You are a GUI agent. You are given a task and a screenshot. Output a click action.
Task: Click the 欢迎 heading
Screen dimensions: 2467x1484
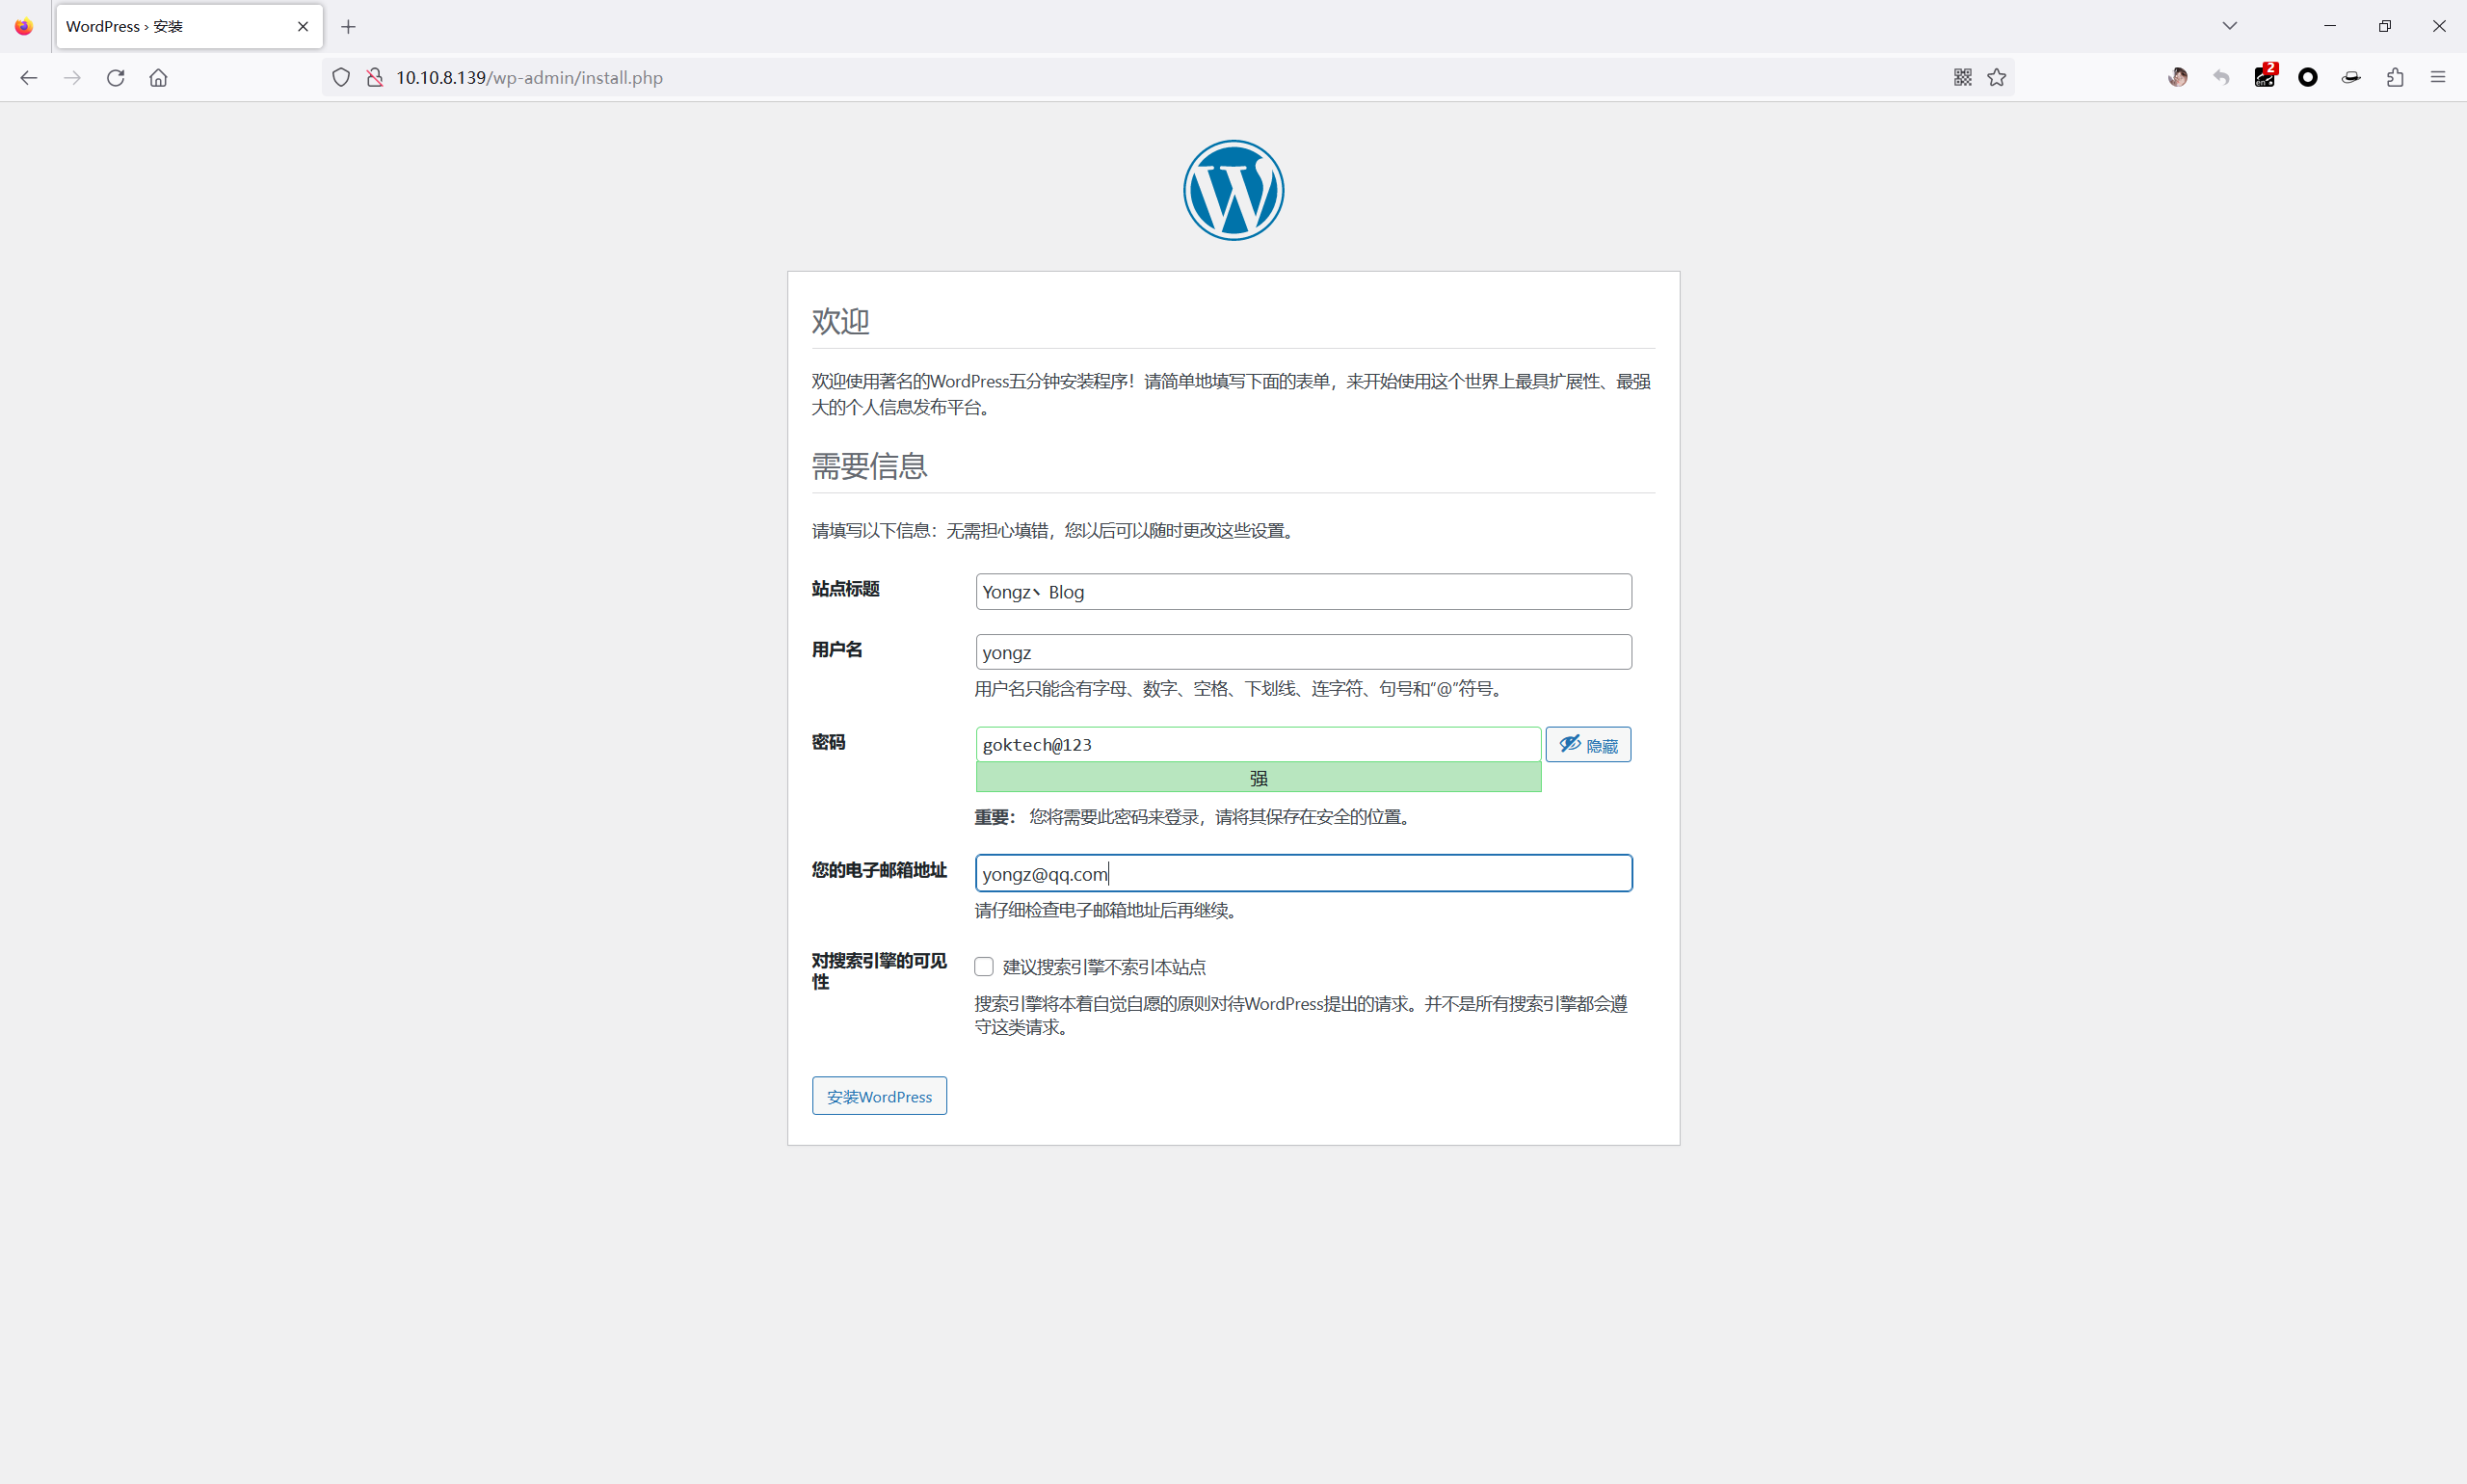click(840, 321)
